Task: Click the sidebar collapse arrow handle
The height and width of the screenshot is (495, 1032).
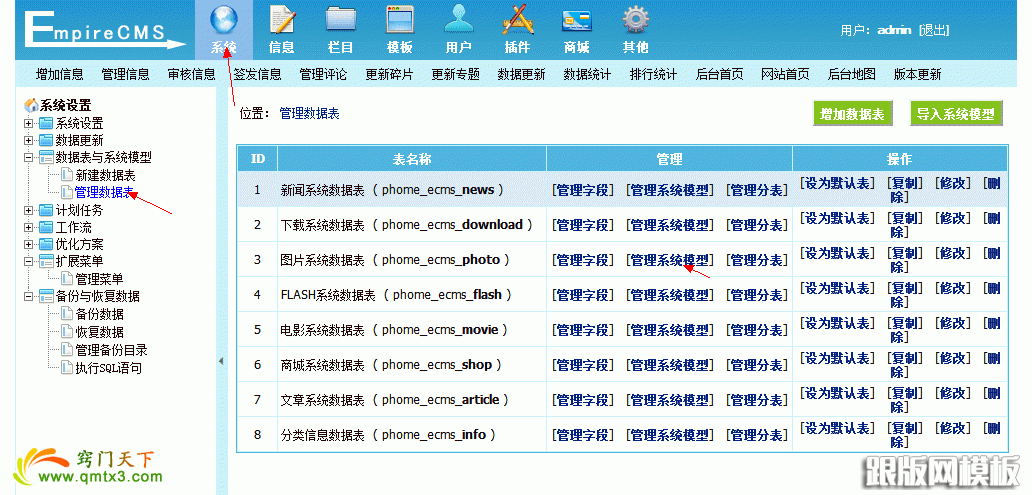Action: point(221,361)
